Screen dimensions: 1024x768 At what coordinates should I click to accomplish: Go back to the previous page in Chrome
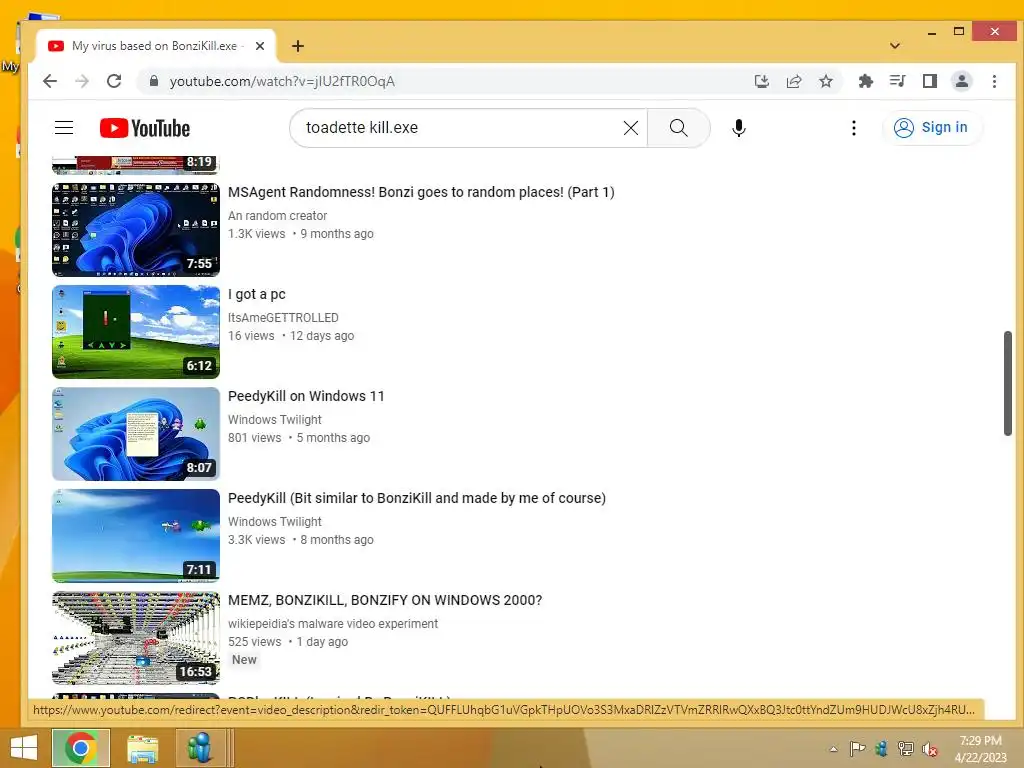50,81
